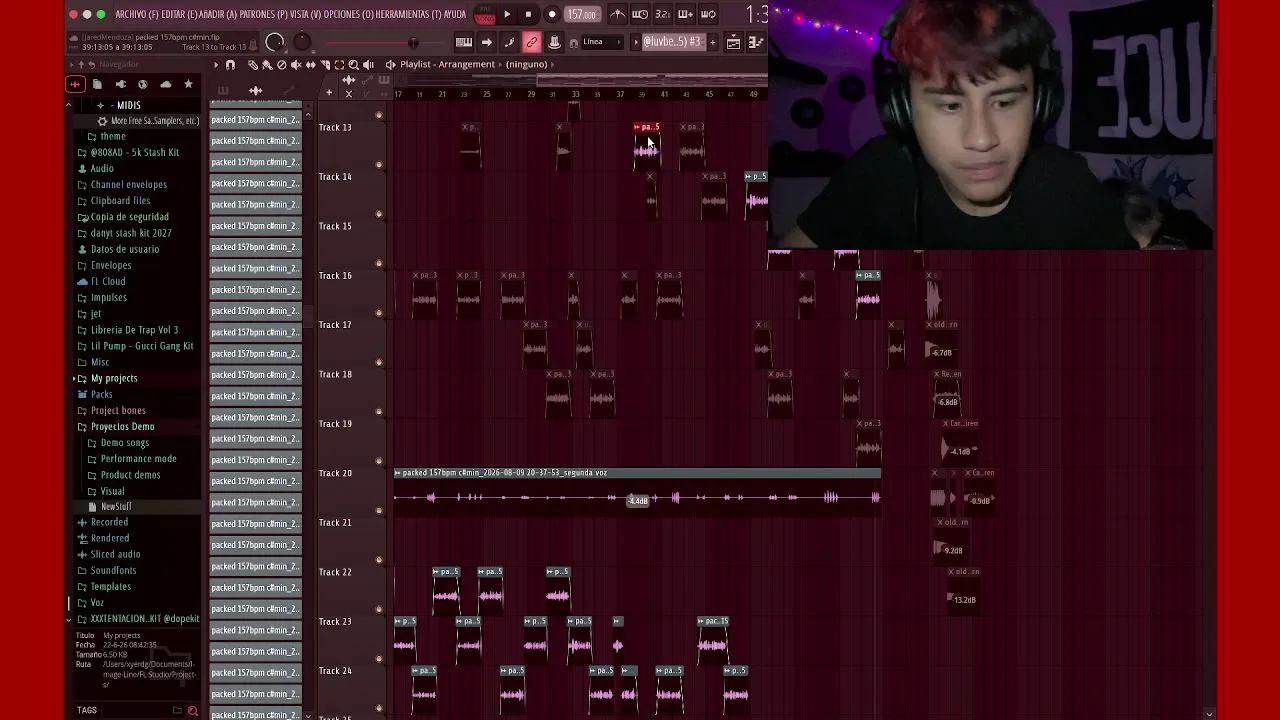
Task: Start playback with the Play button
Action: [x=507, y=14]
